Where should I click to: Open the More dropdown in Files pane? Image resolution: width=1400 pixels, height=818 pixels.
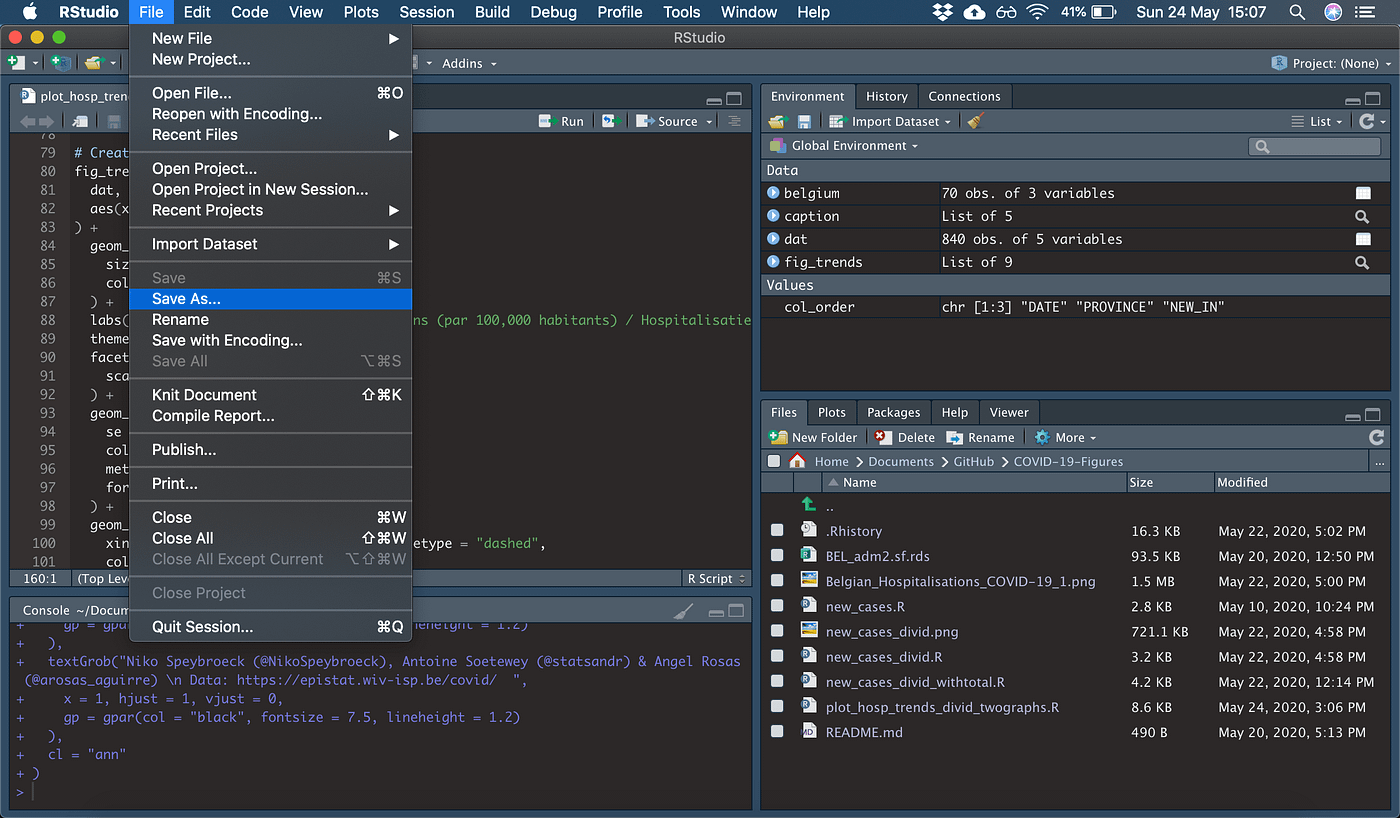(1066, 437)
